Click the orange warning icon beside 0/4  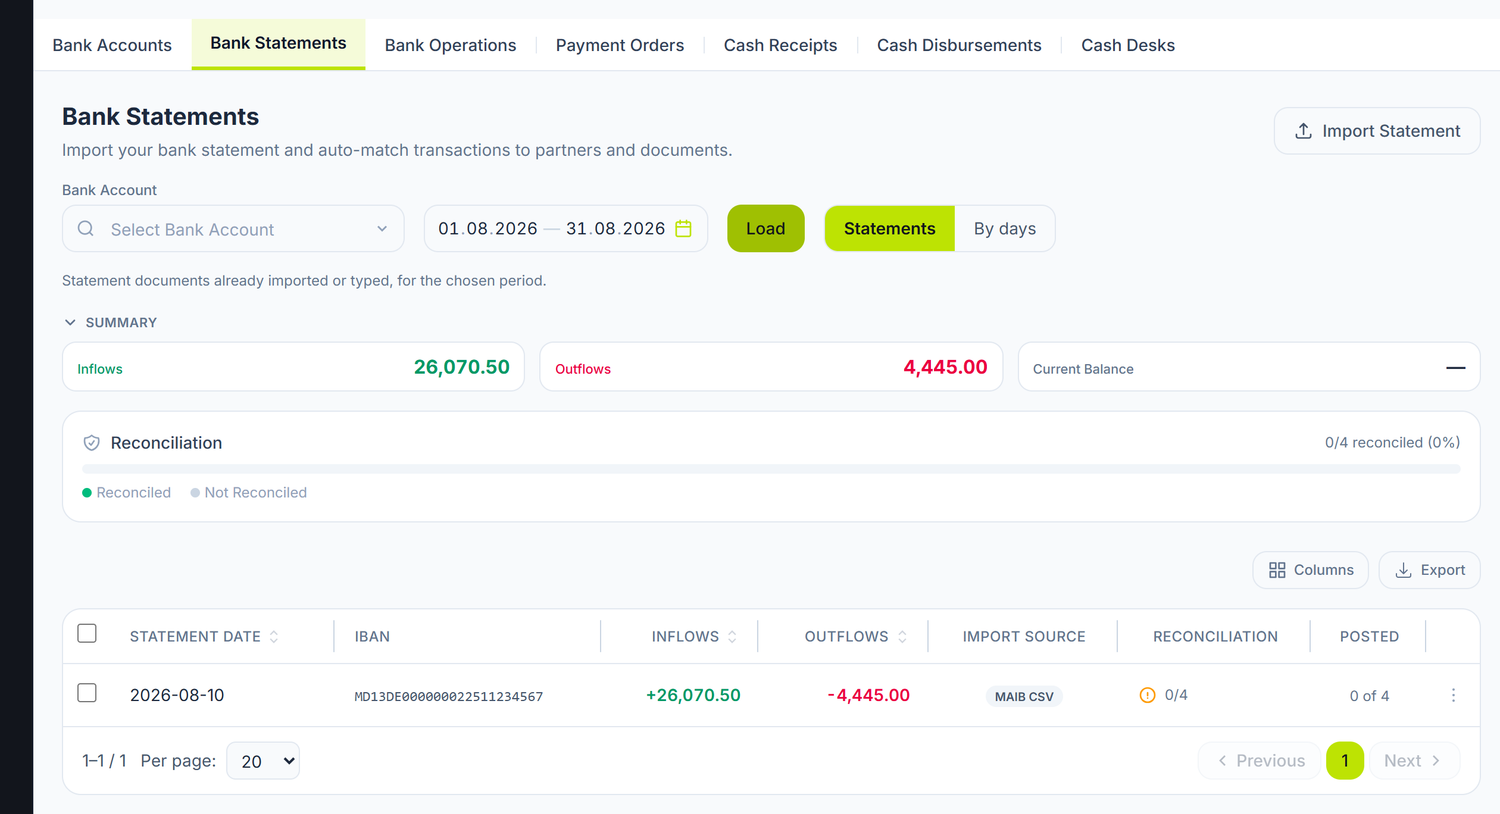point(1147,695)
